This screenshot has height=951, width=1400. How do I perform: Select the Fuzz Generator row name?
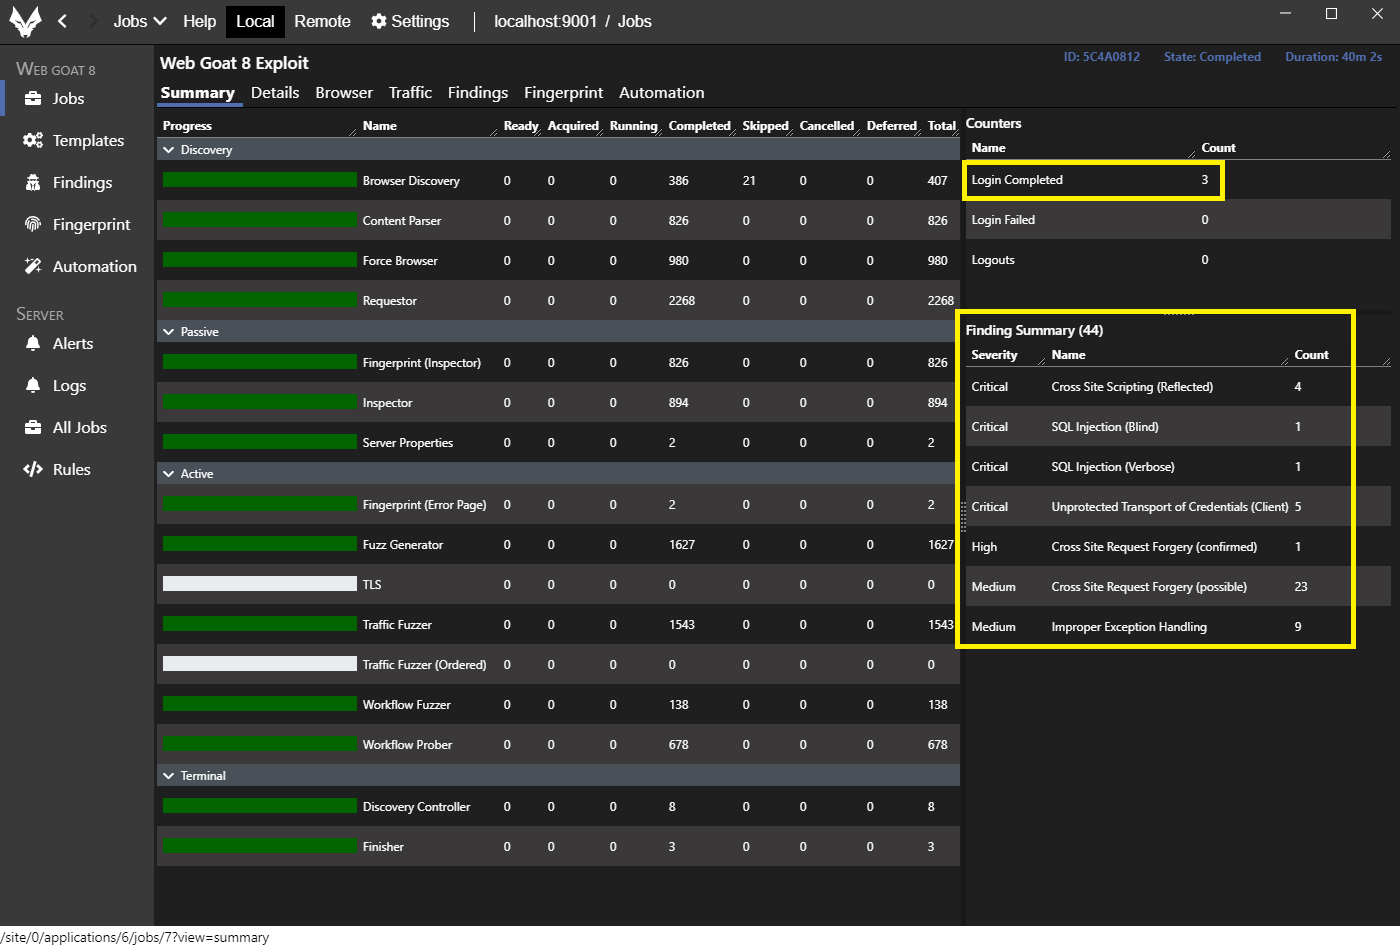pyautogui.click(x=403, y=545)
